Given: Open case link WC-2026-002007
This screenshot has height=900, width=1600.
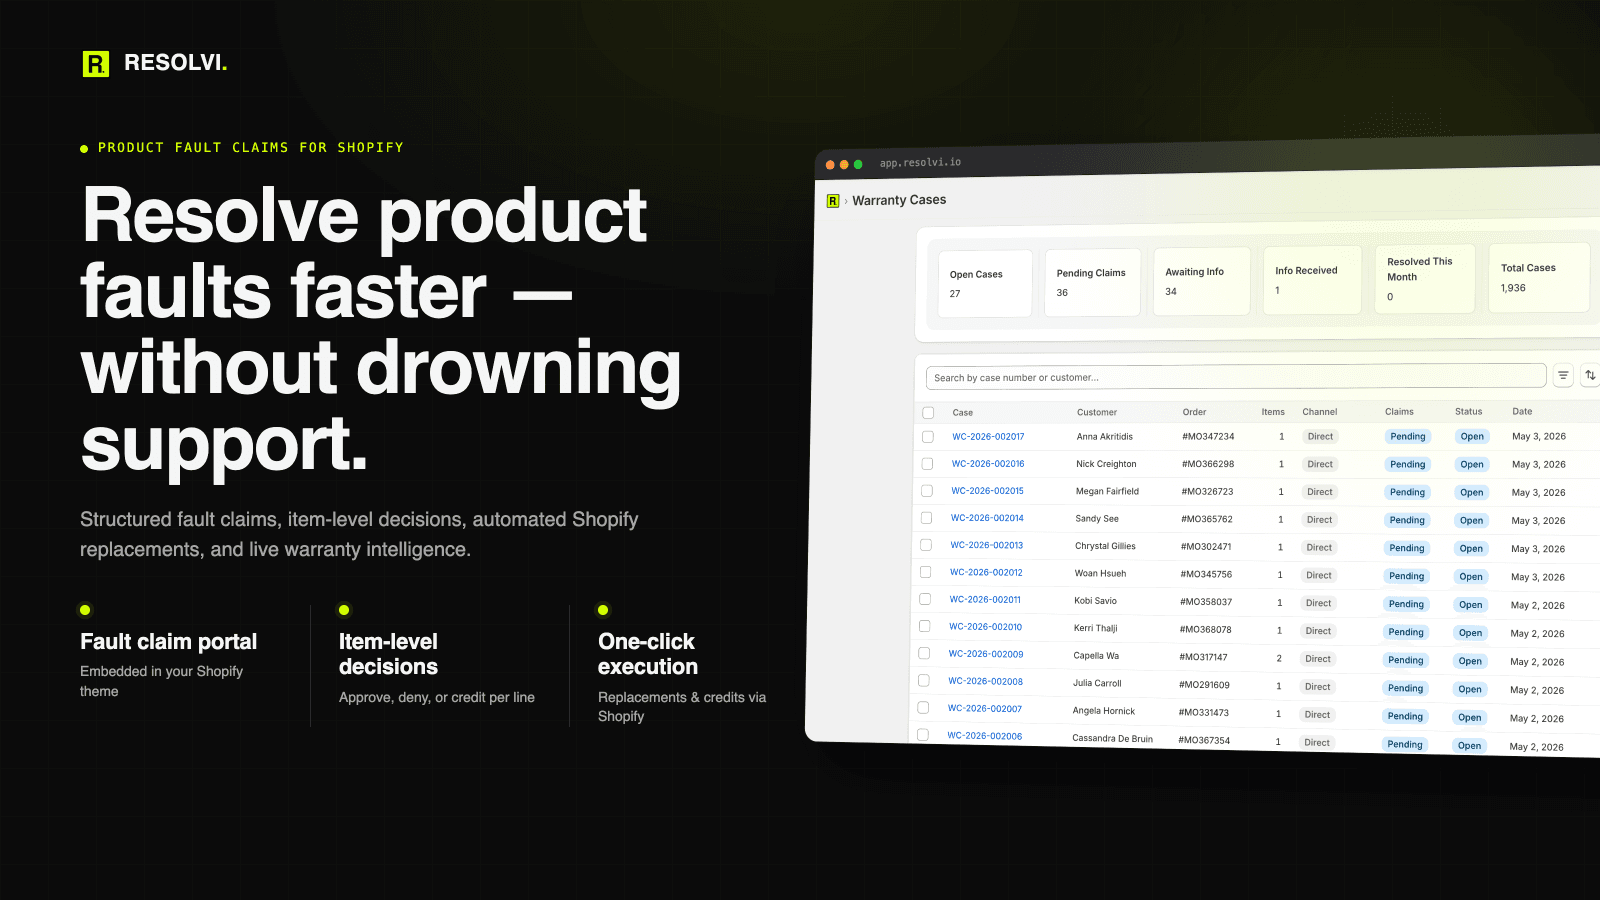Looking at the screenshot, I should [985, 708].
